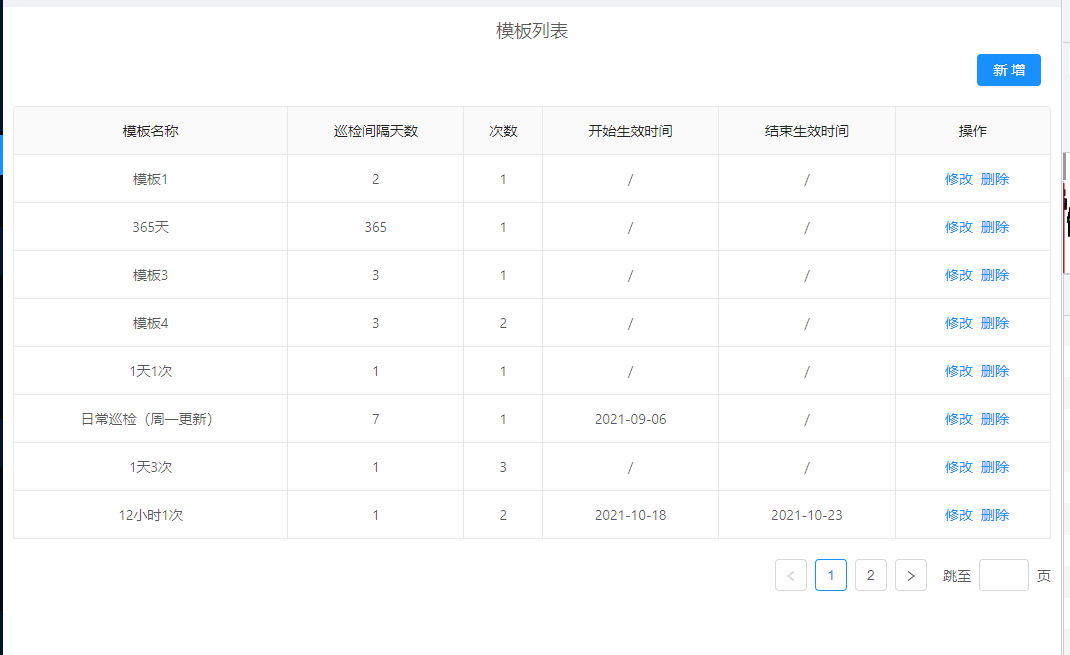Click the 新增 button to add a template

tap(1008, 70)
